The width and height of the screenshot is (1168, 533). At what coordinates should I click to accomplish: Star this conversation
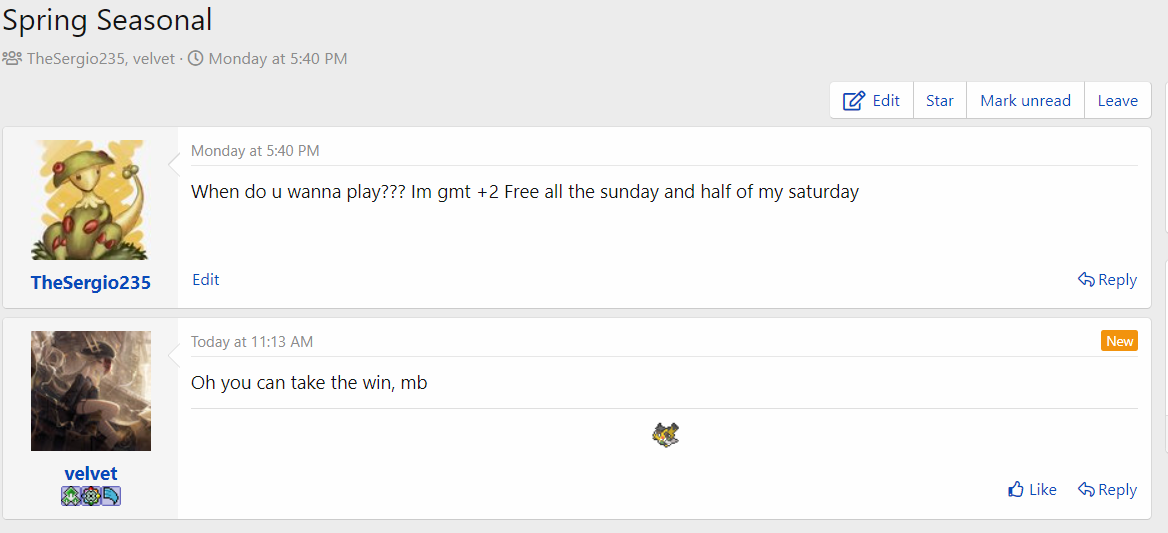pos(939,100)
